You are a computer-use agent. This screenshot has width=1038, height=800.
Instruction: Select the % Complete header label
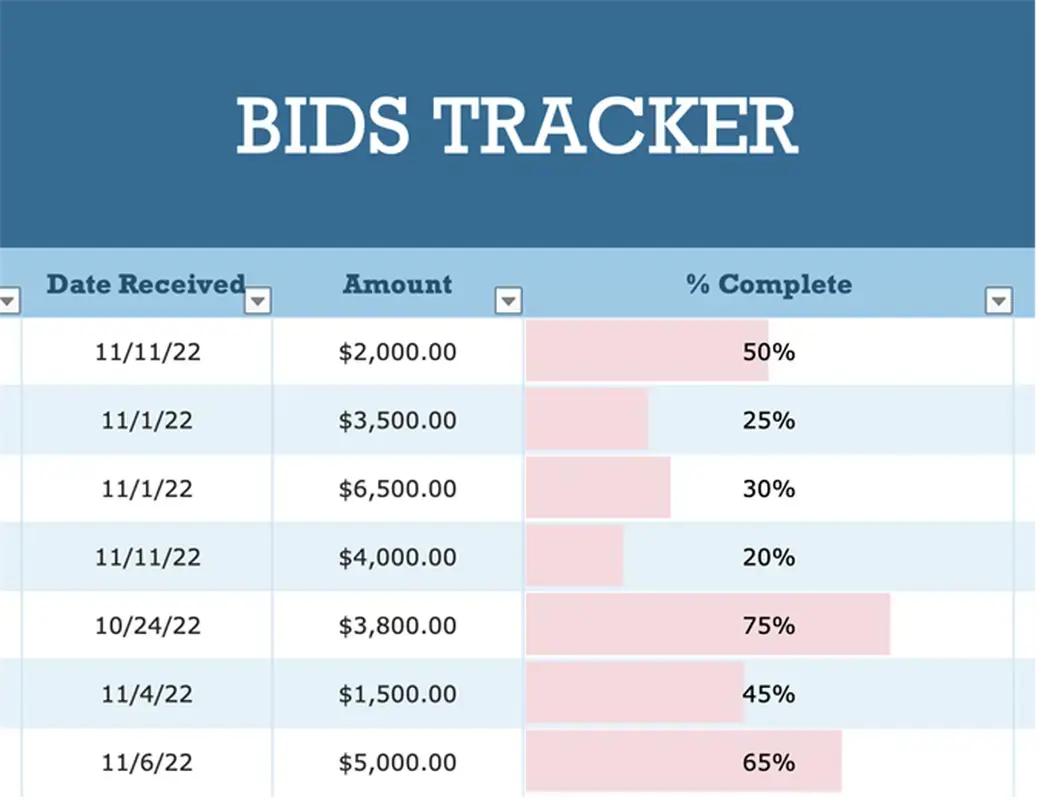(768, 284)
